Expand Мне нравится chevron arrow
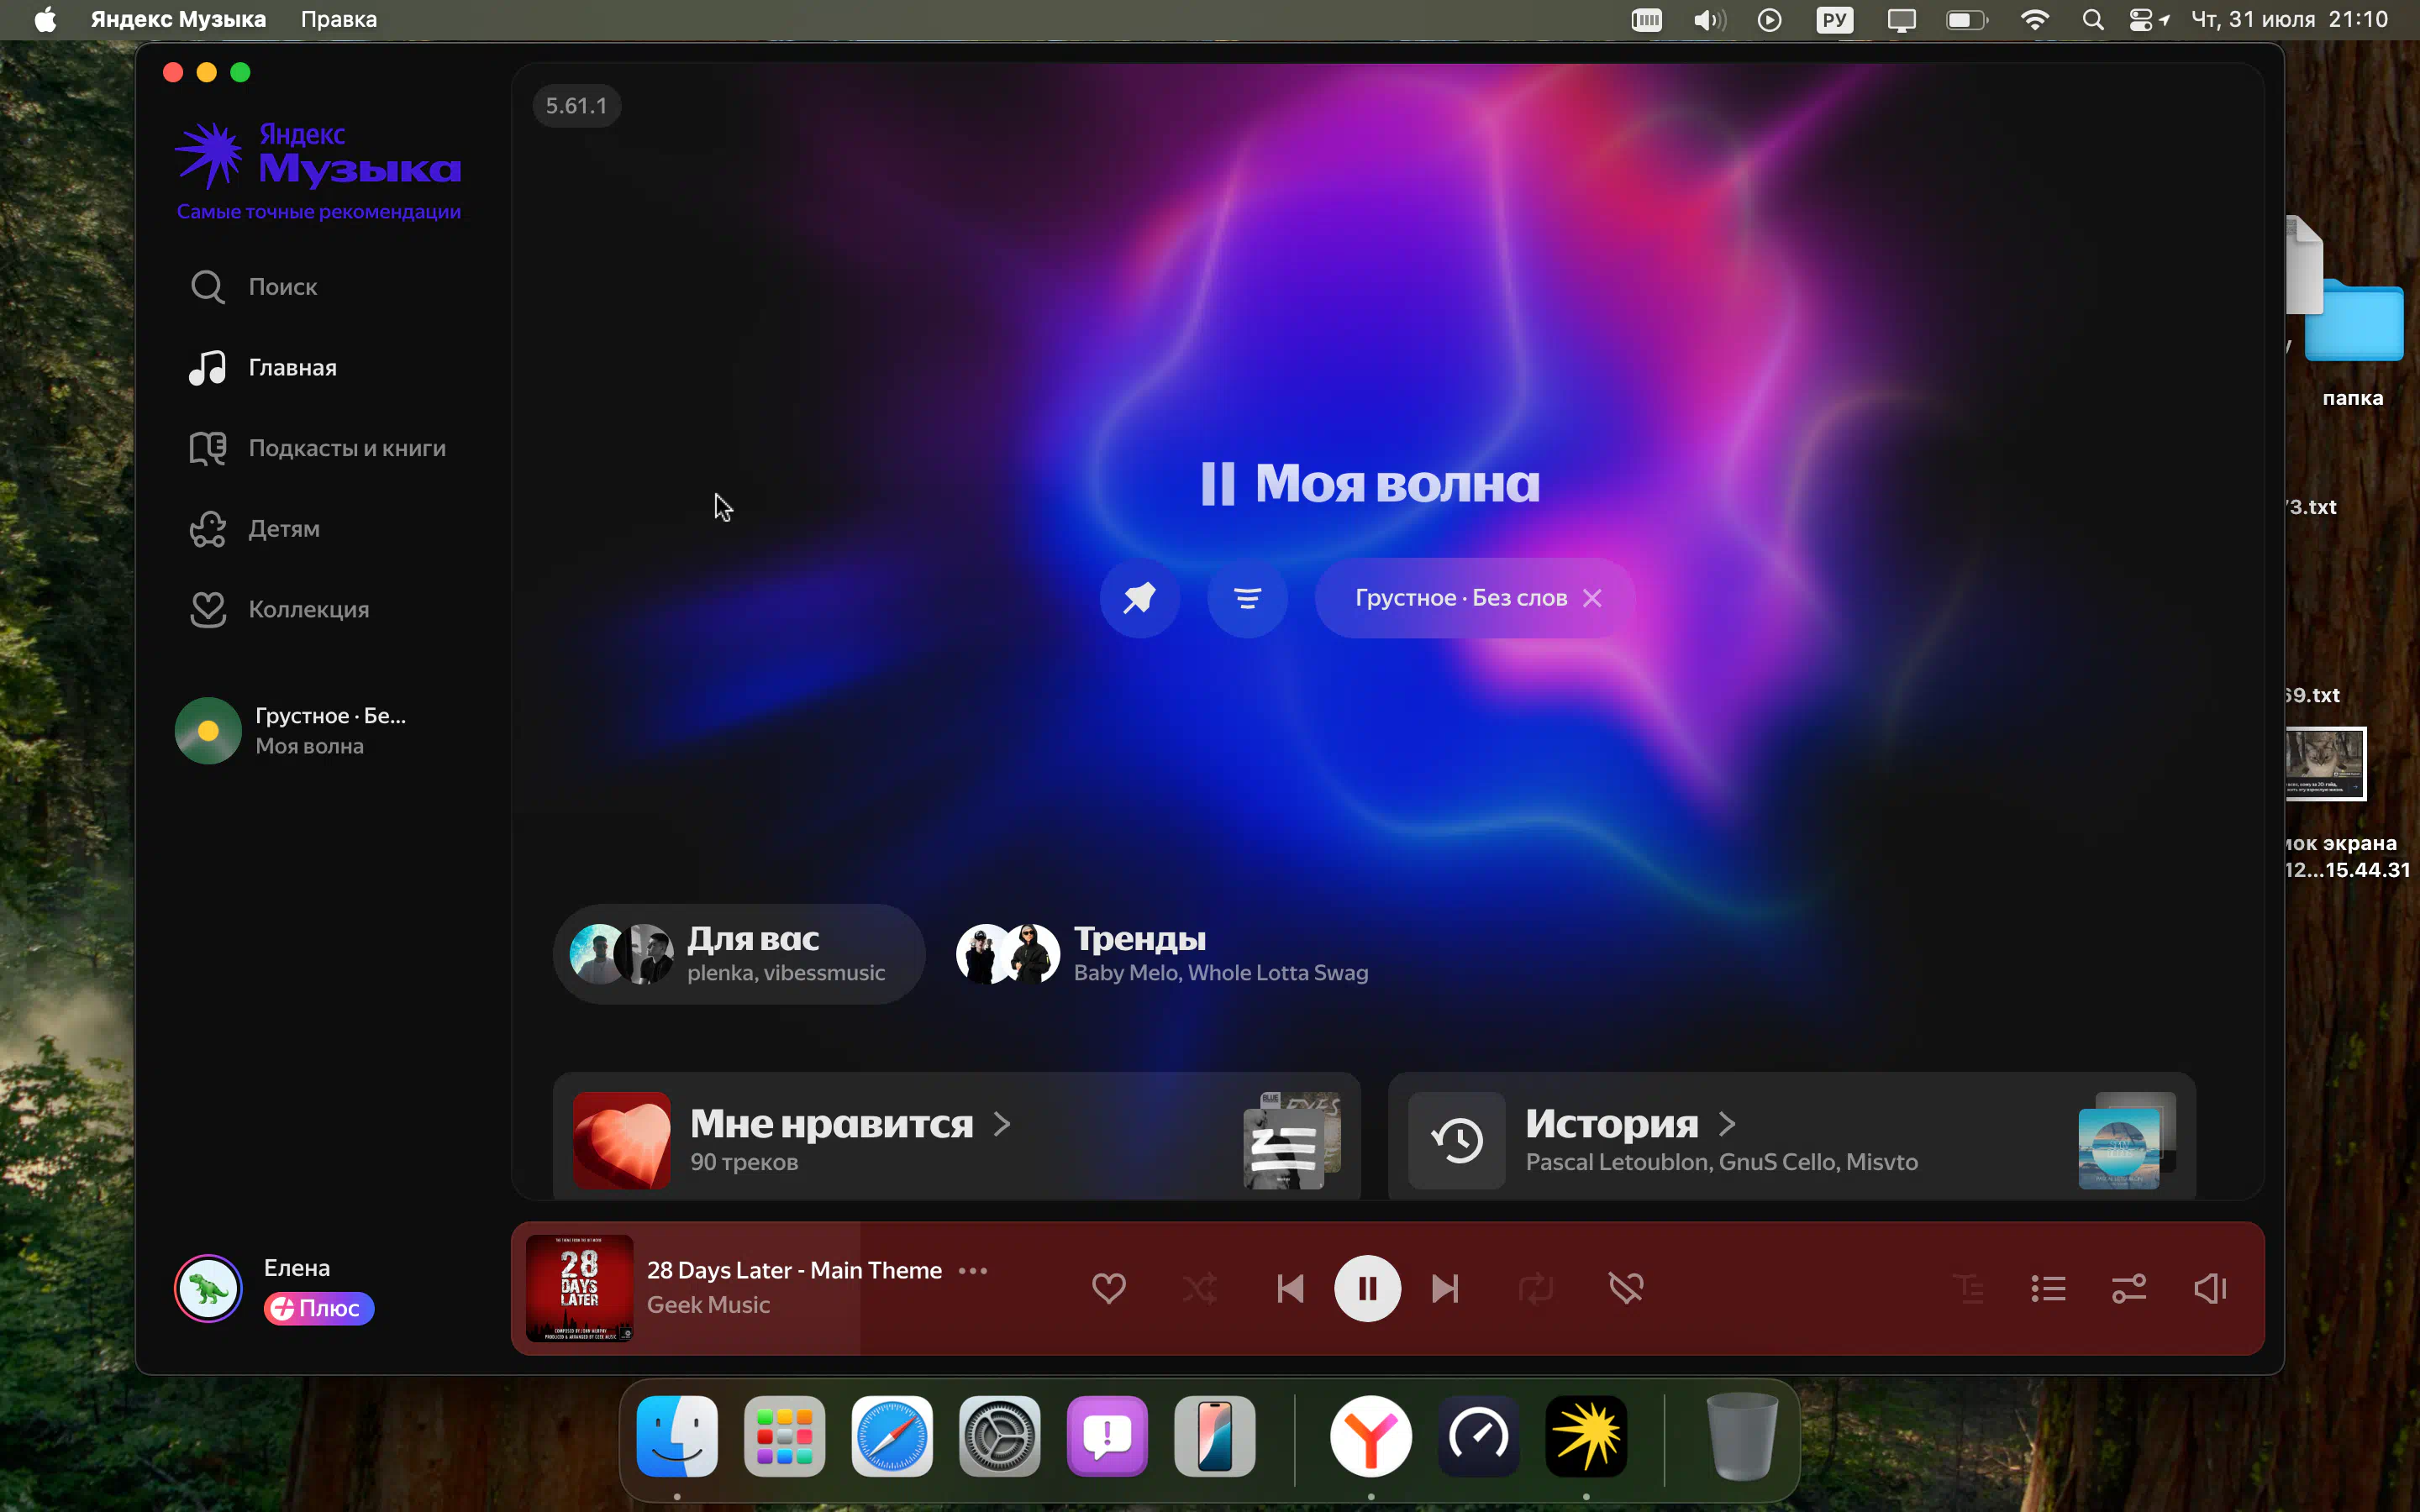Viewport: 2420px width, 1512px height. (x=1002, y=1125)
